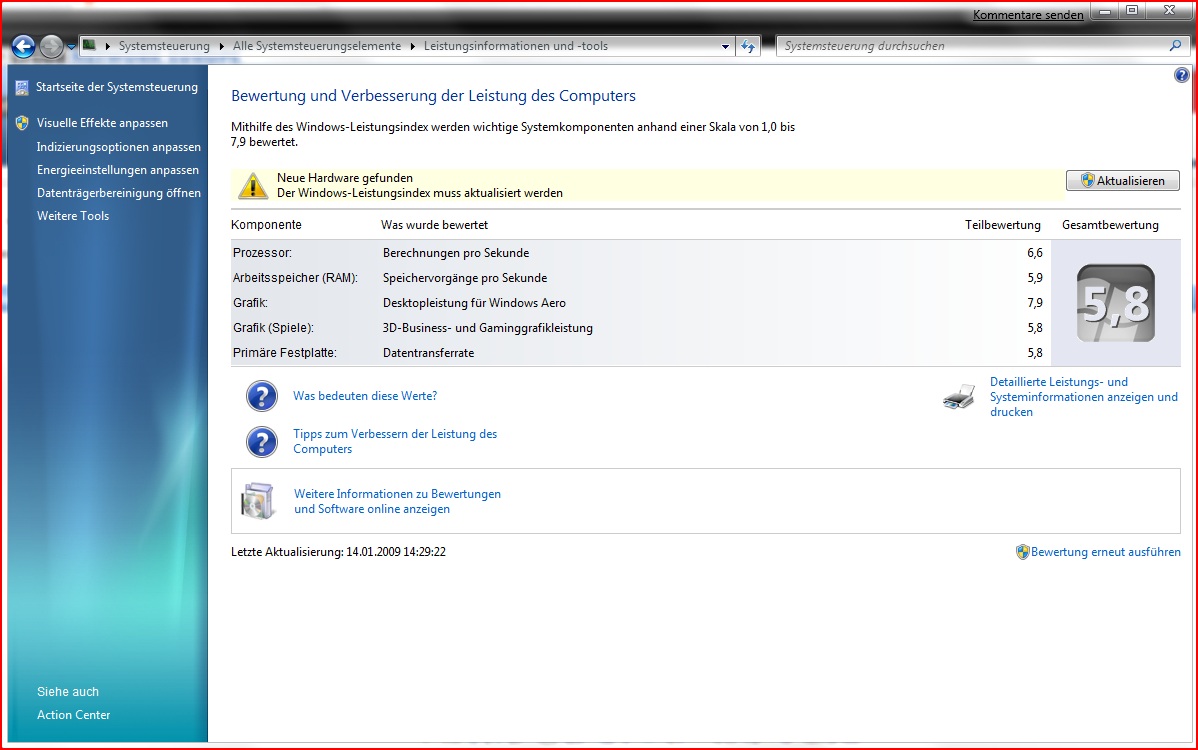Maximize the window
1198x750 pixels.
click(1132, 11)
